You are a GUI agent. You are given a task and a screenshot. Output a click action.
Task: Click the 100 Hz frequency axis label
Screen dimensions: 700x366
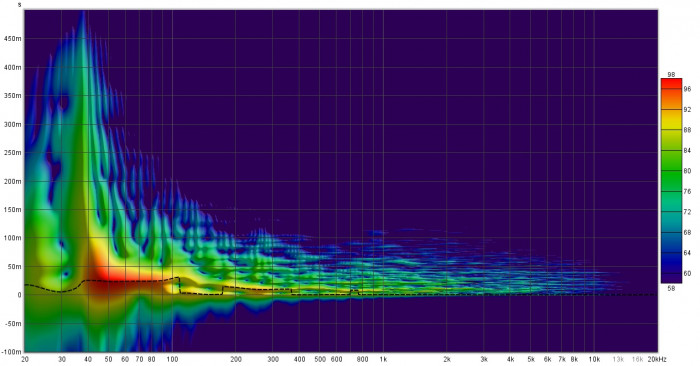pyautogui.click(x=172, y=359)
